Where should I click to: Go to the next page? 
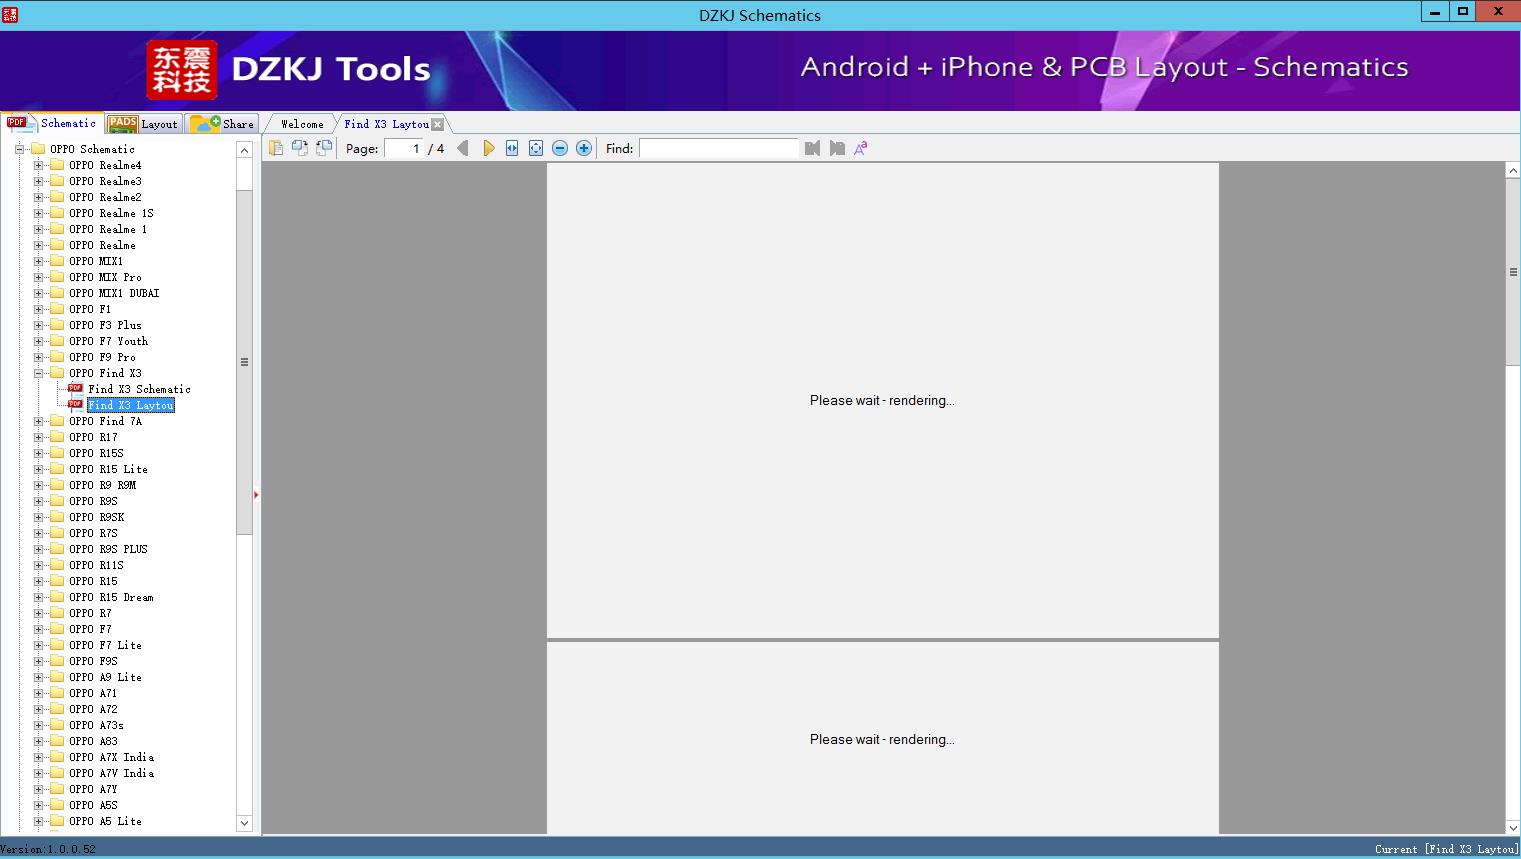pyautogui.click(x=488, y=148)
